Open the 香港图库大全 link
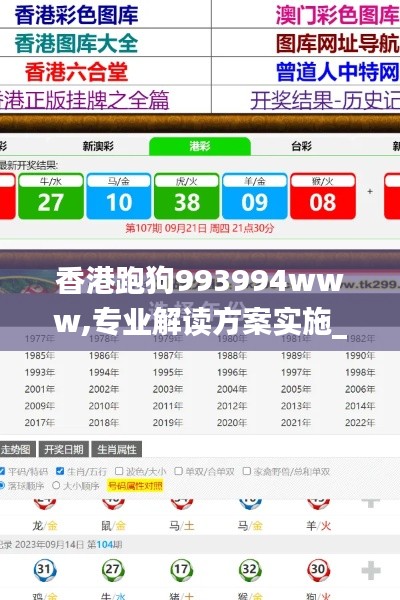Image resolution: width=400 pixels, height=600 pixels. tap(76, 44)
